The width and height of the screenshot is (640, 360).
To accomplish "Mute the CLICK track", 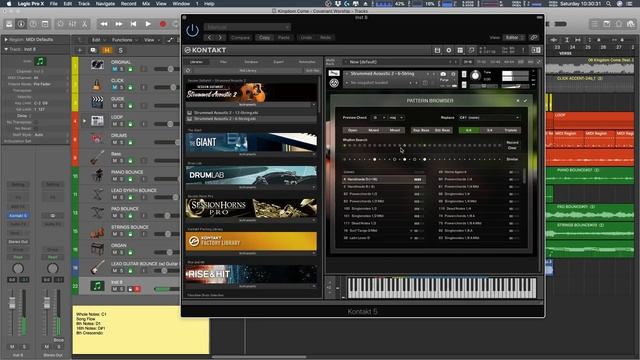I will click(x=115, y=87).
